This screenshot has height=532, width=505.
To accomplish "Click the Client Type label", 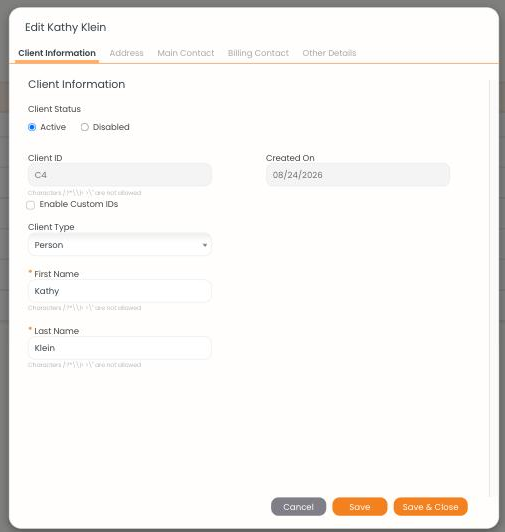I will click(51, 227).
